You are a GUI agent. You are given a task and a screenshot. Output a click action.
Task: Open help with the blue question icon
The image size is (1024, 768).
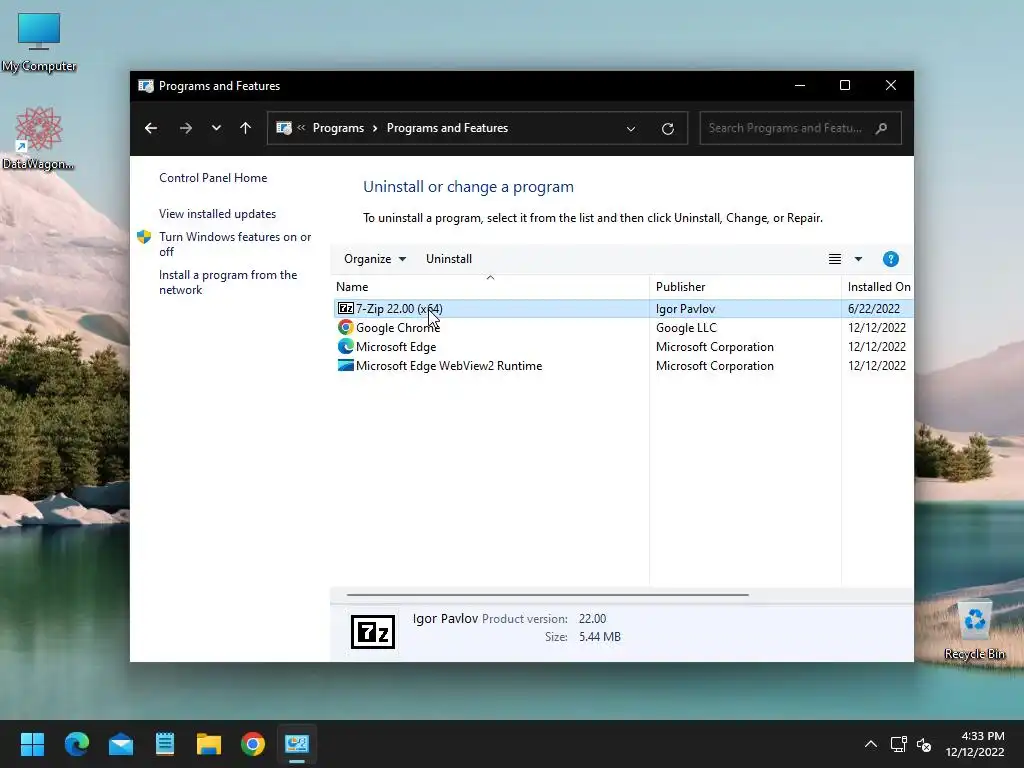click(x=890, y=259)
